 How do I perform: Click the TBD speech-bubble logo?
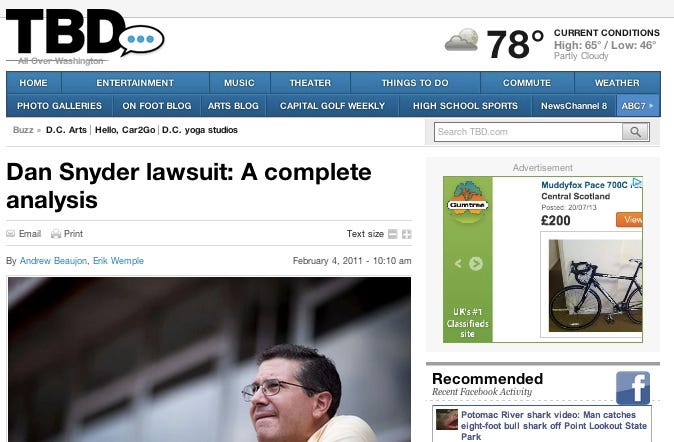pos(85,37)
